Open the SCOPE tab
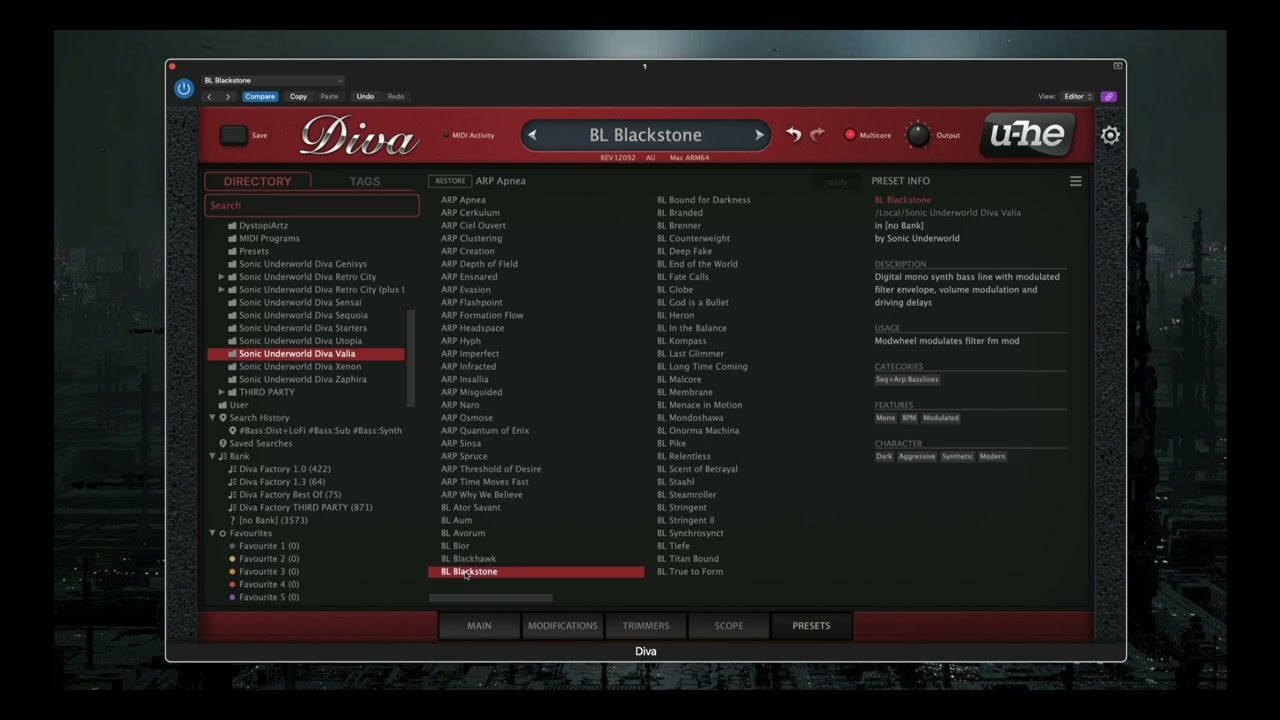This screenshot has height=720, width=1280. [729, 626]
